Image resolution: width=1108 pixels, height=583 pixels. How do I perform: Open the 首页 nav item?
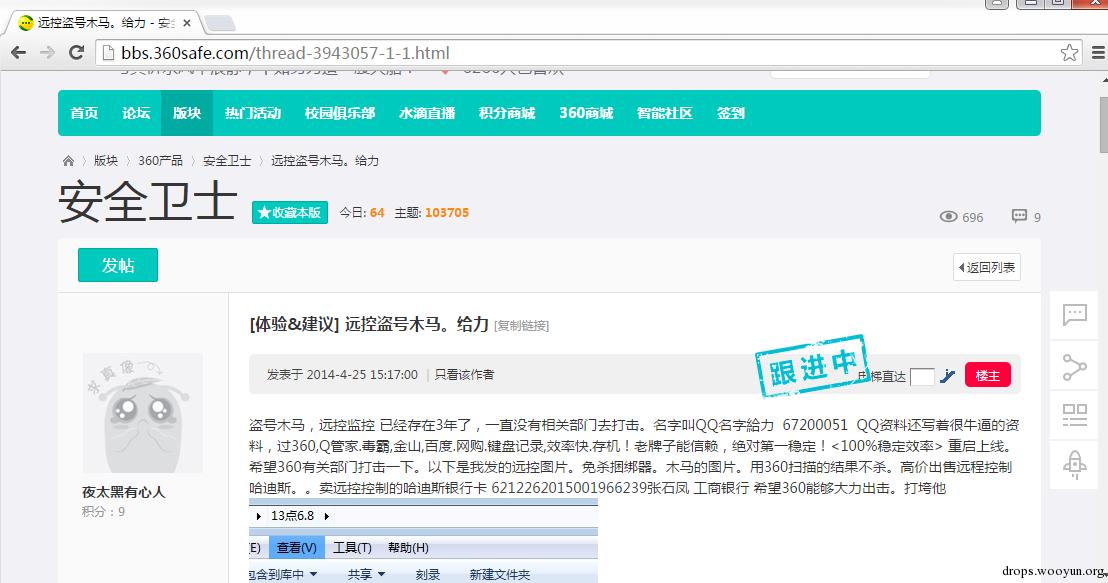coord(84,113)
